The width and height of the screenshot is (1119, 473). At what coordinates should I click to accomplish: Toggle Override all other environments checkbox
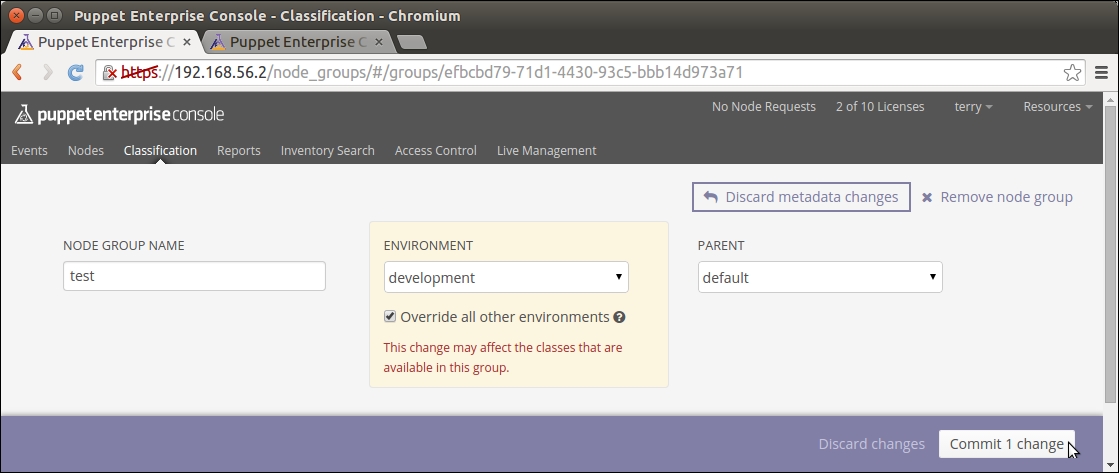(x=391, y=317)
